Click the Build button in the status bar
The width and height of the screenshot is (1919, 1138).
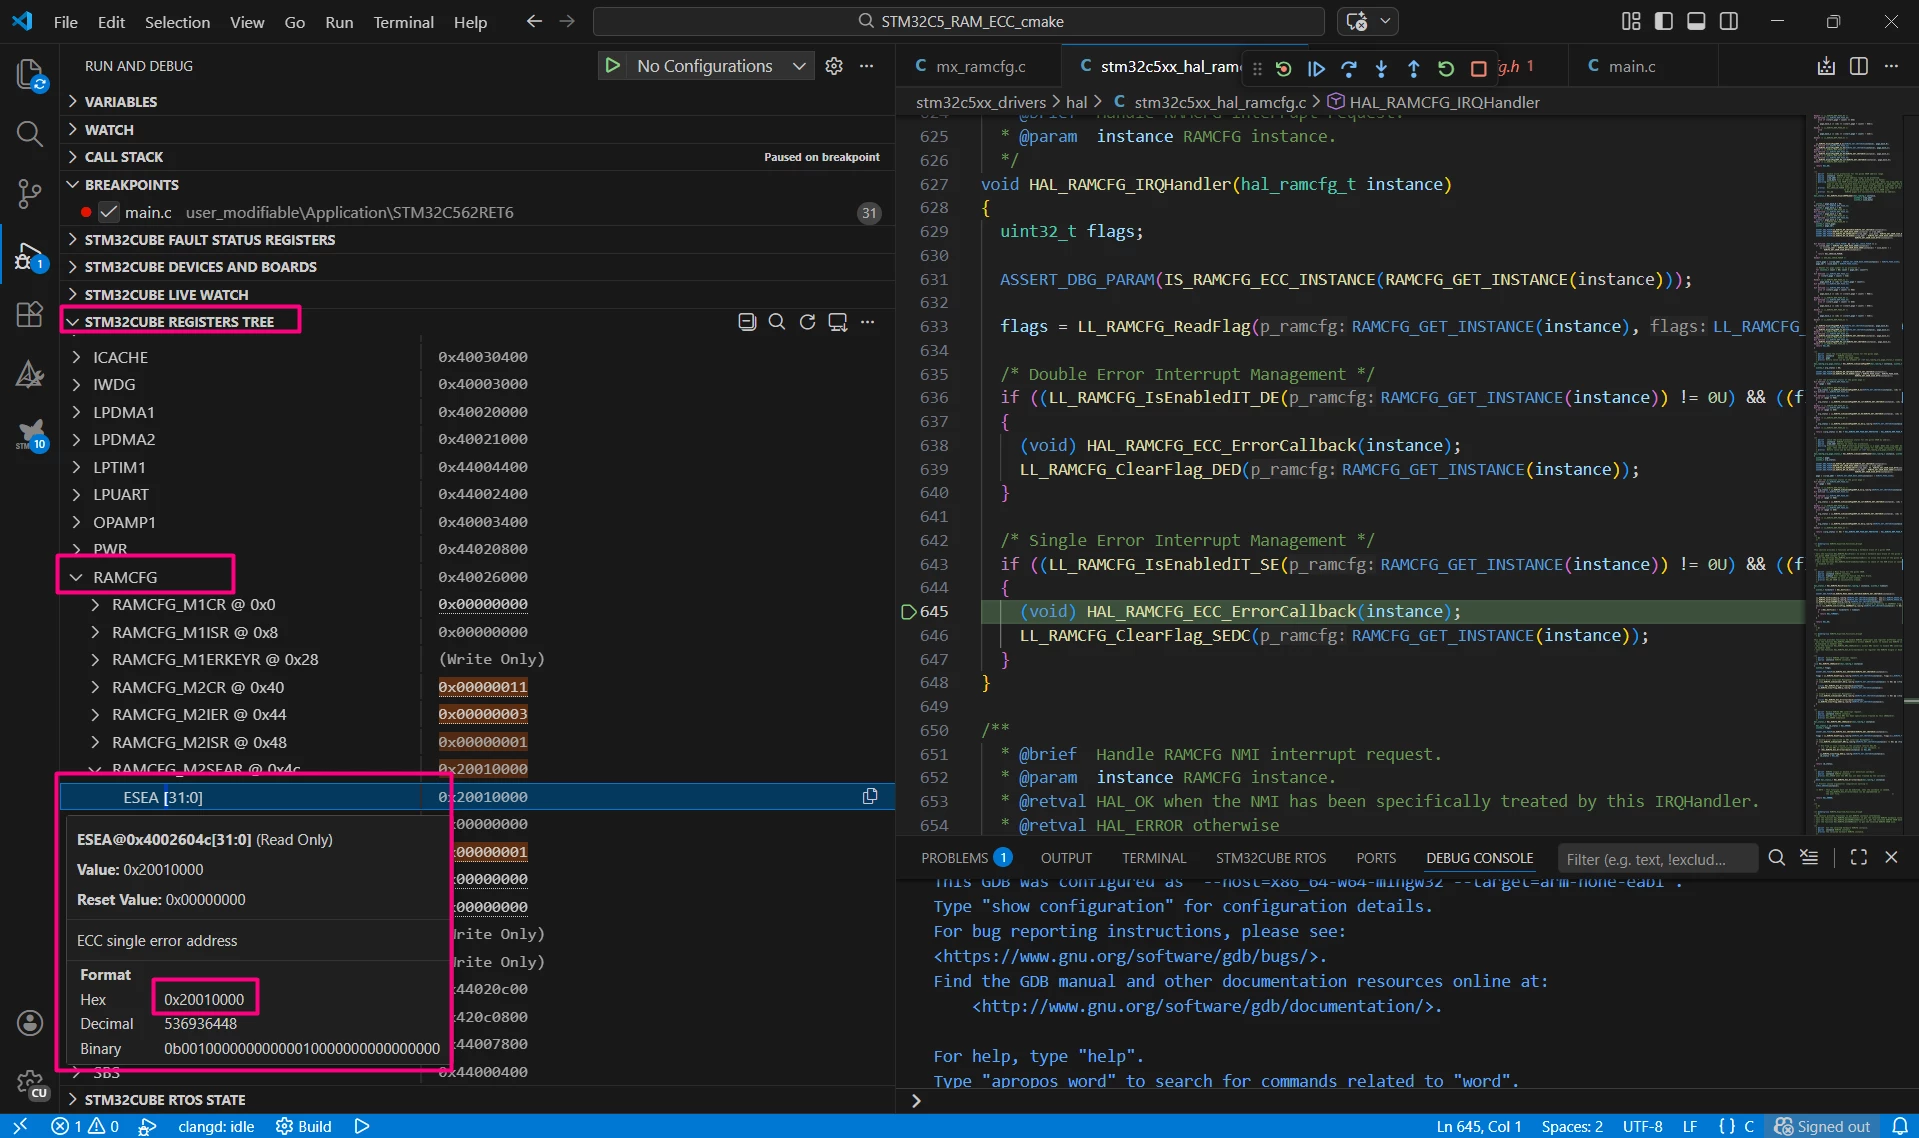pyautogui.click(x=304, y=1127)
